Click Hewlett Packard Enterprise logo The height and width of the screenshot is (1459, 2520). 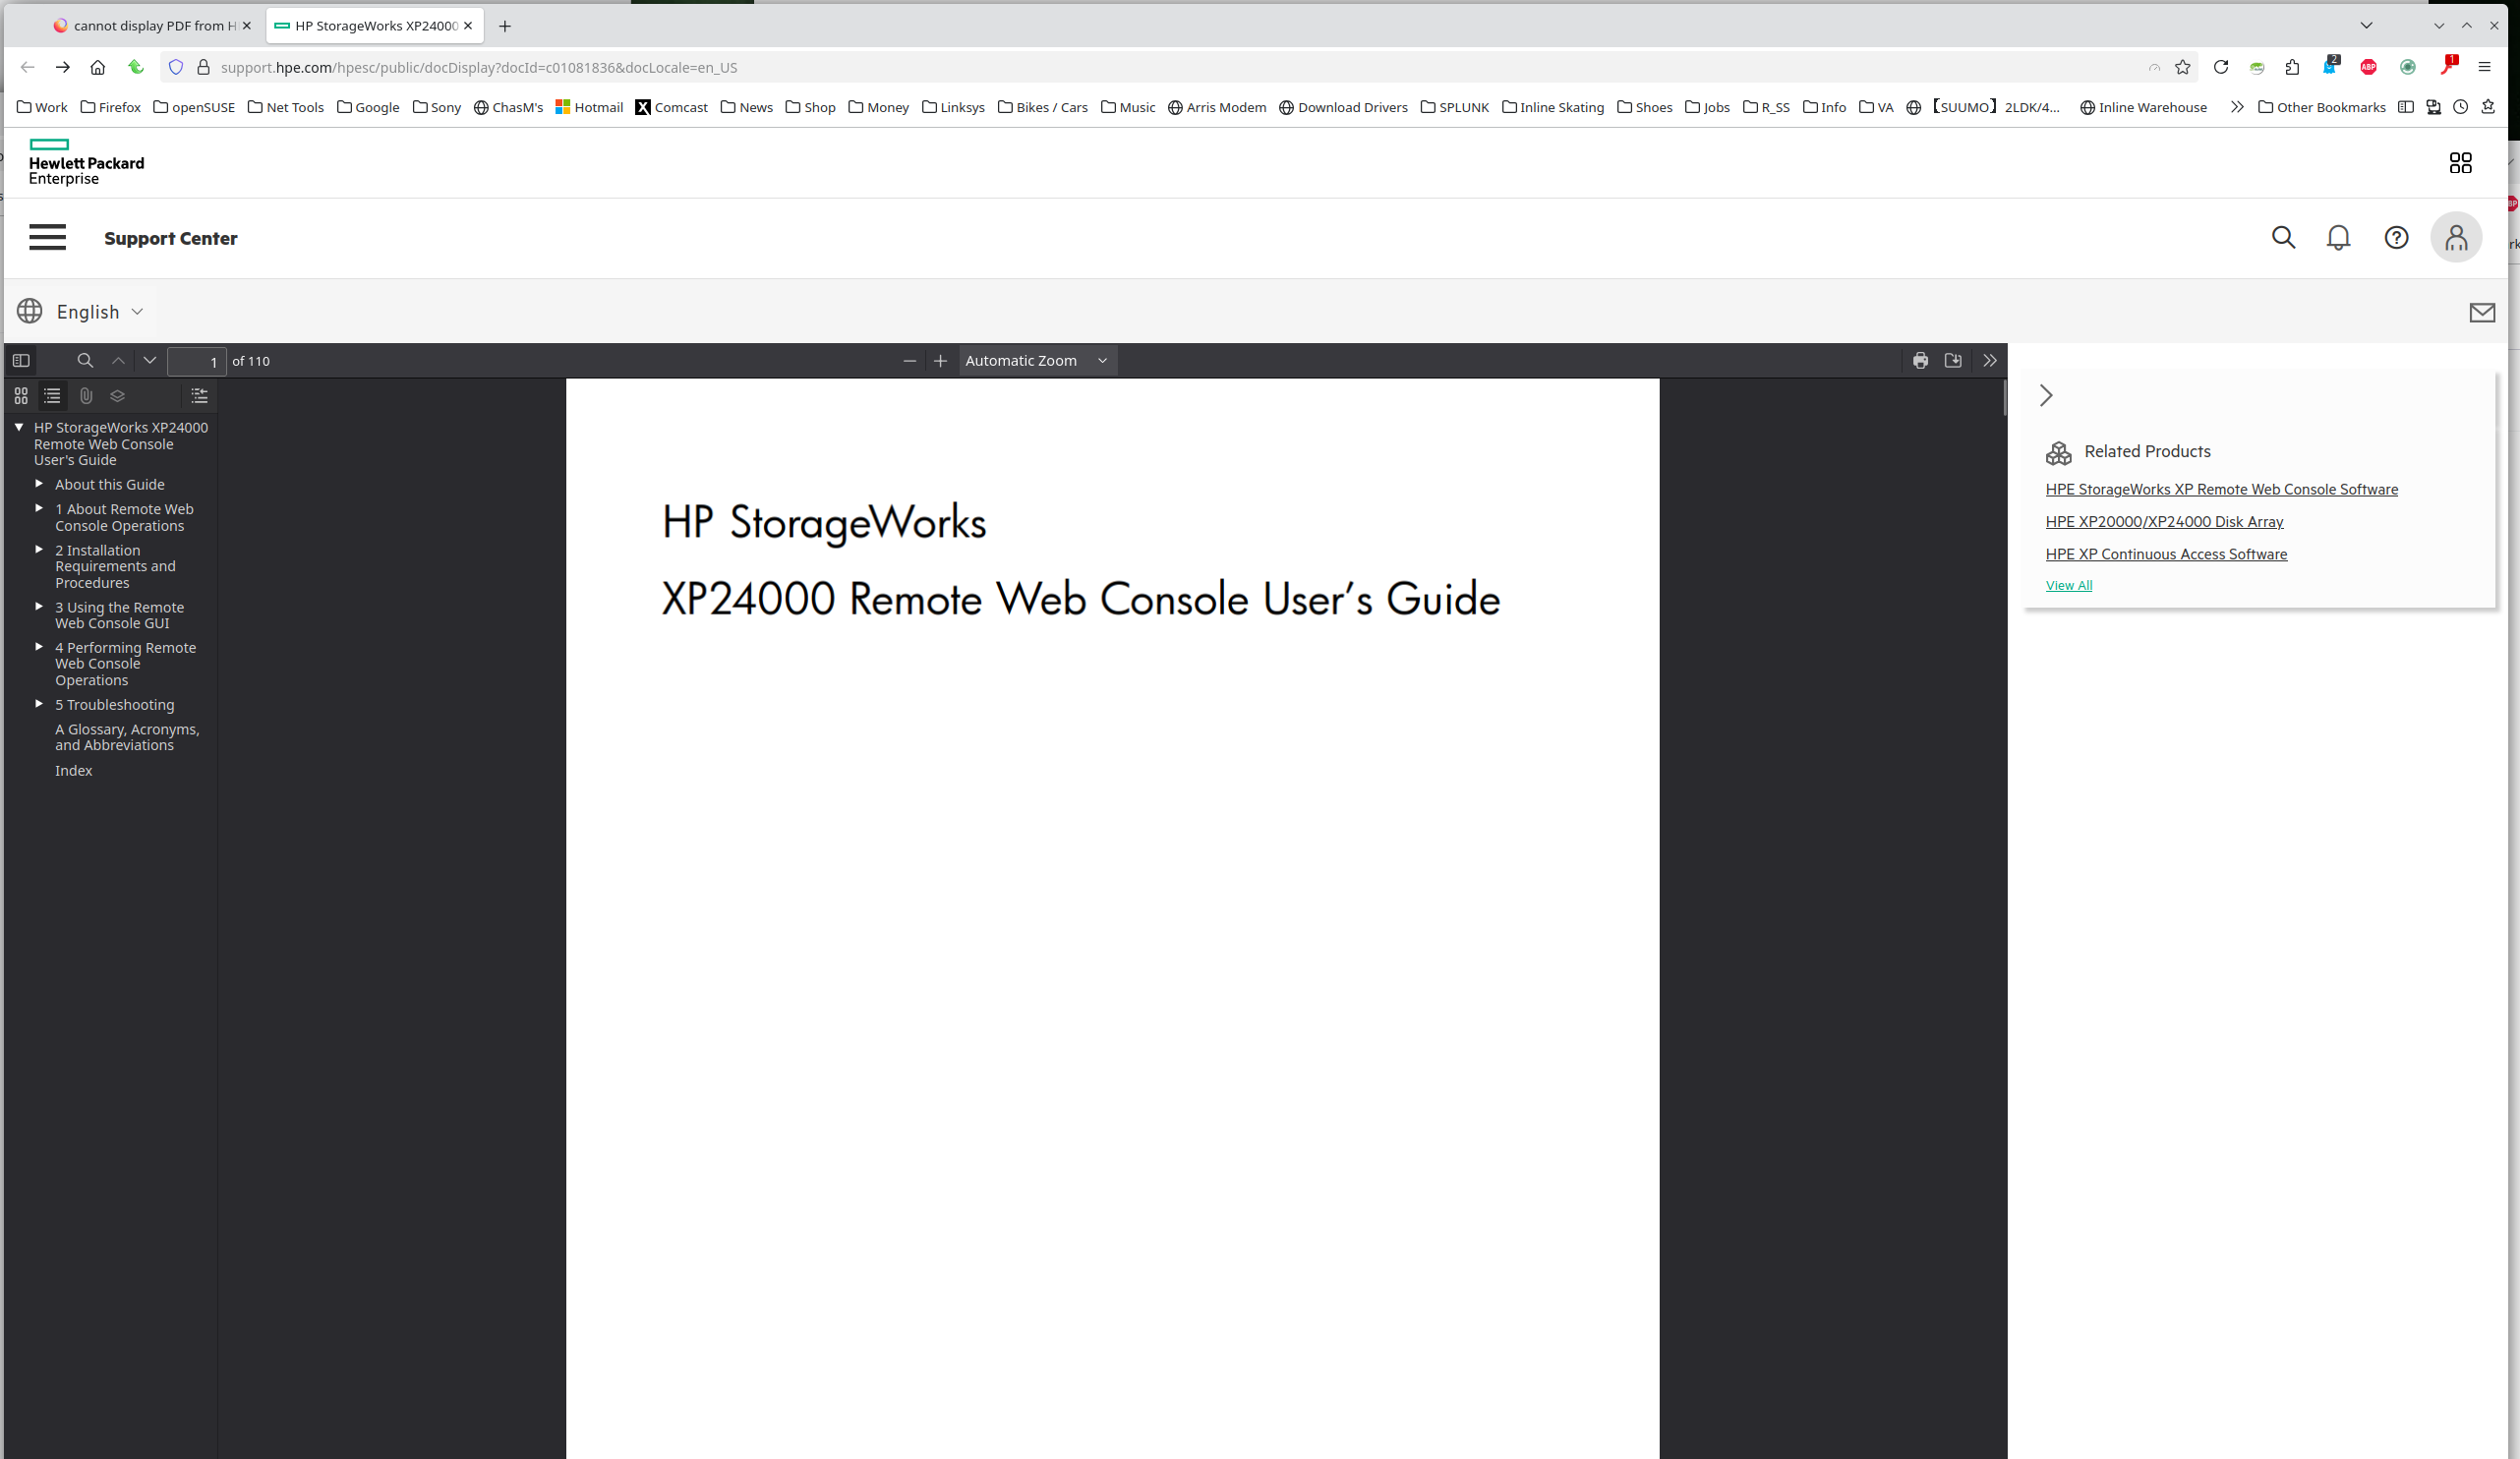[x=86, y=162]
